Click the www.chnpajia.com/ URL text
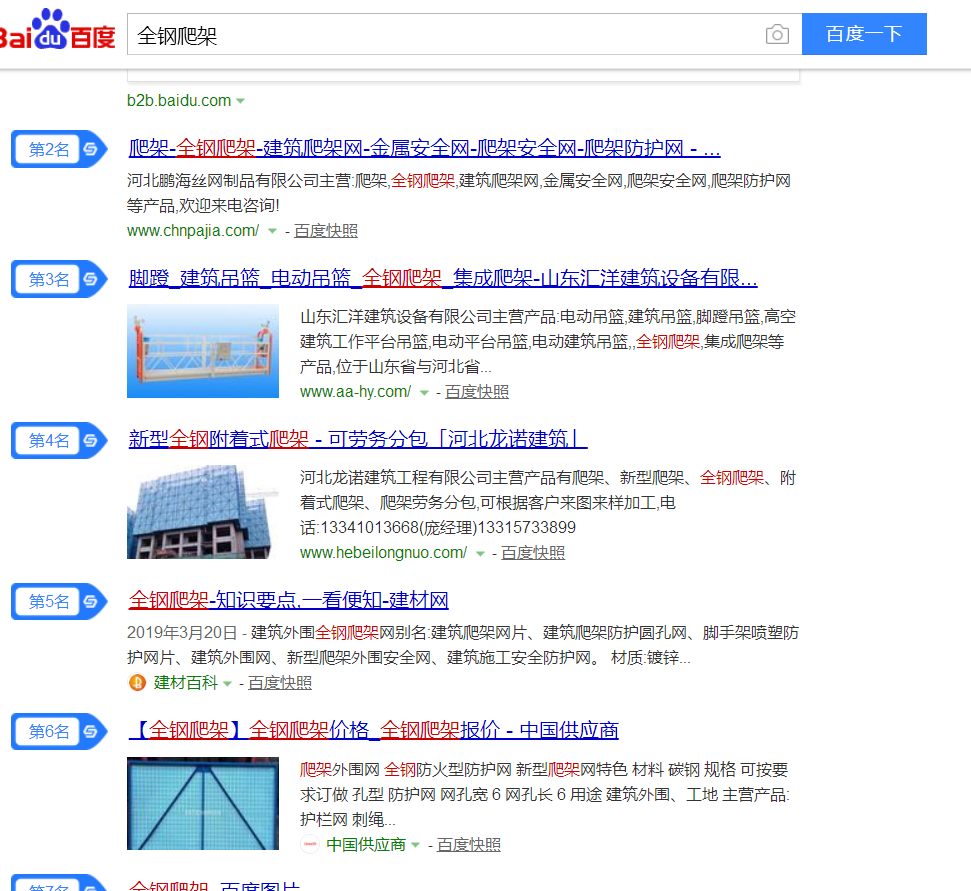Image resolution: width=971 pixels, height=891 pixels. pyautogui.click(x=193, y=231)
